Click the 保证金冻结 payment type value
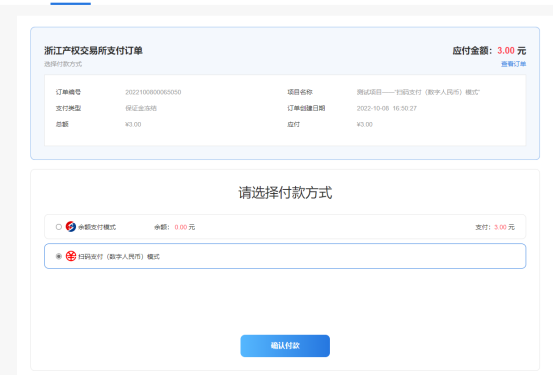553x375 pixels. point(141,108)
